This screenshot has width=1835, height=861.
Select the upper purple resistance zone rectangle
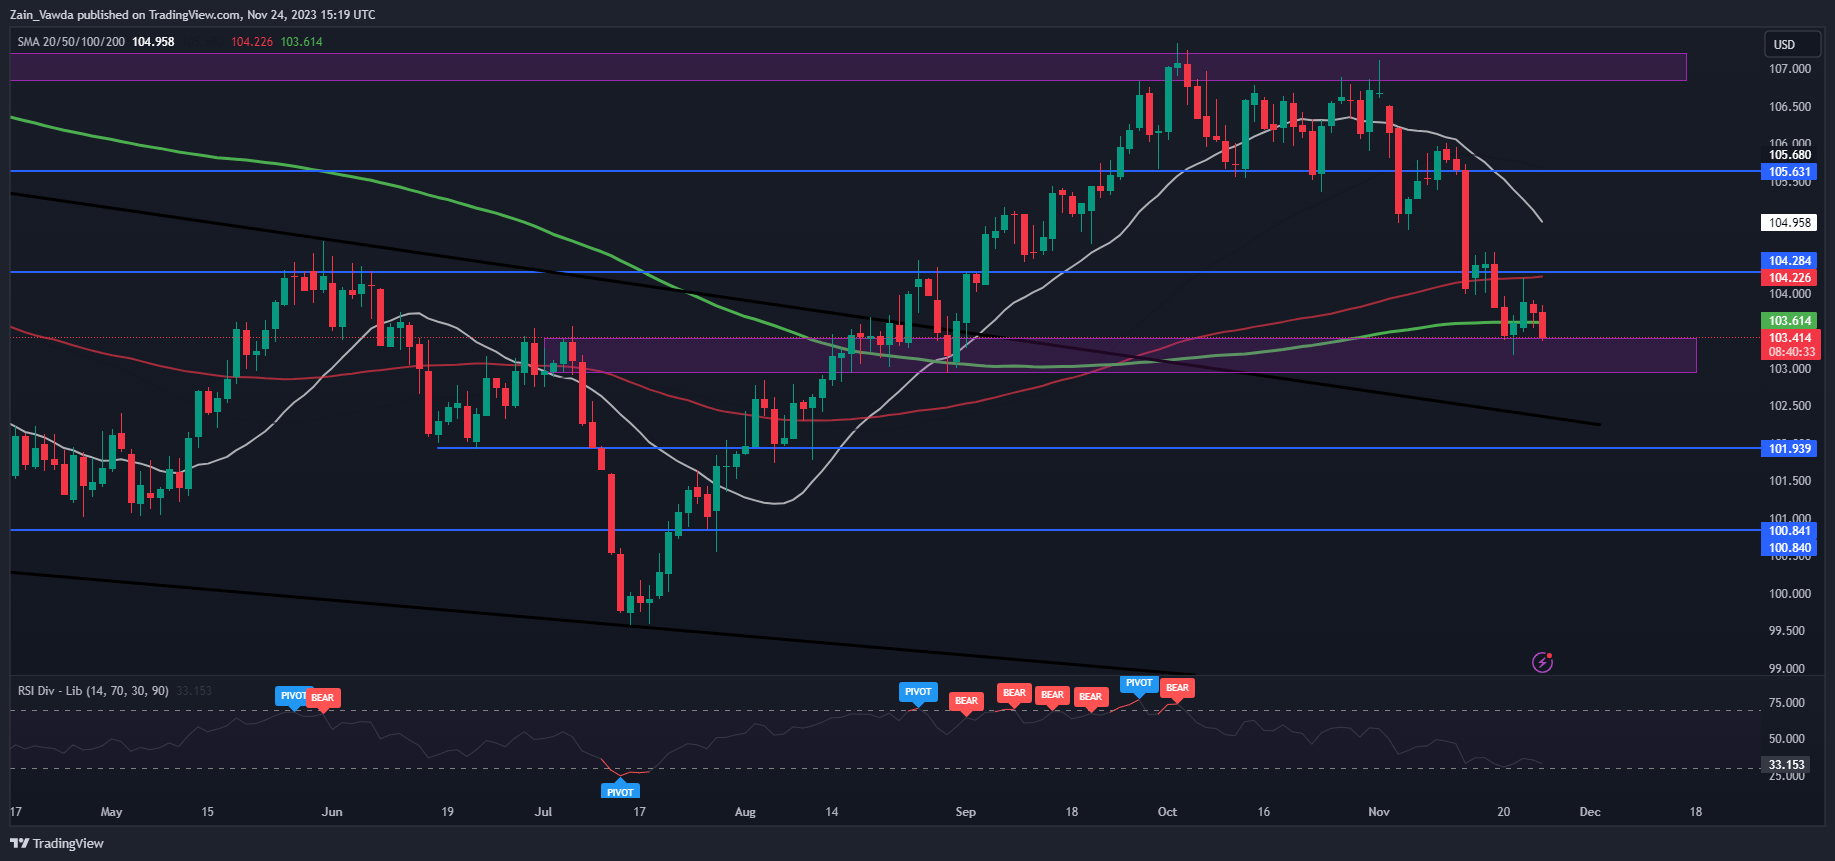(848, 67)
